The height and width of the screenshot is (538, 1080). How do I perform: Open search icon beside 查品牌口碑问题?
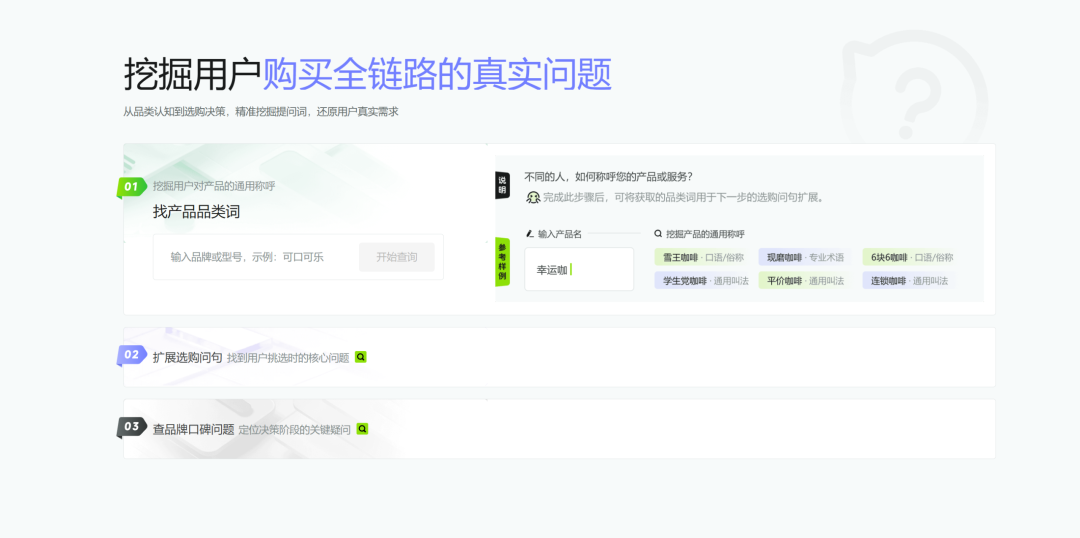[x=362, y=428]
